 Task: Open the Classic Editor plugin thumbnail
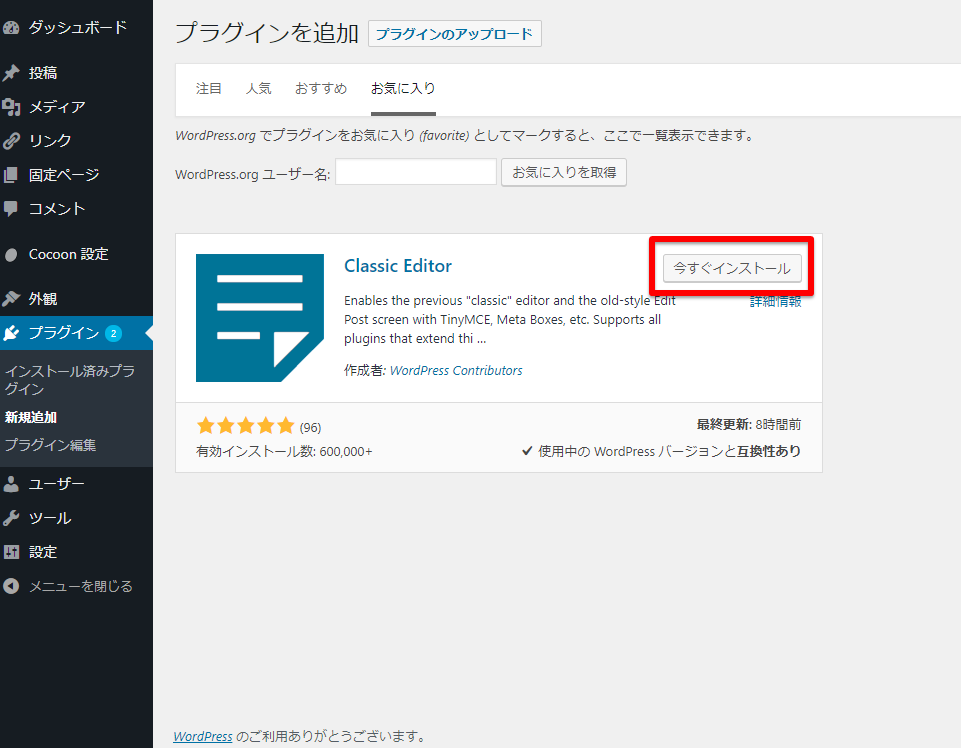[260, 318]
